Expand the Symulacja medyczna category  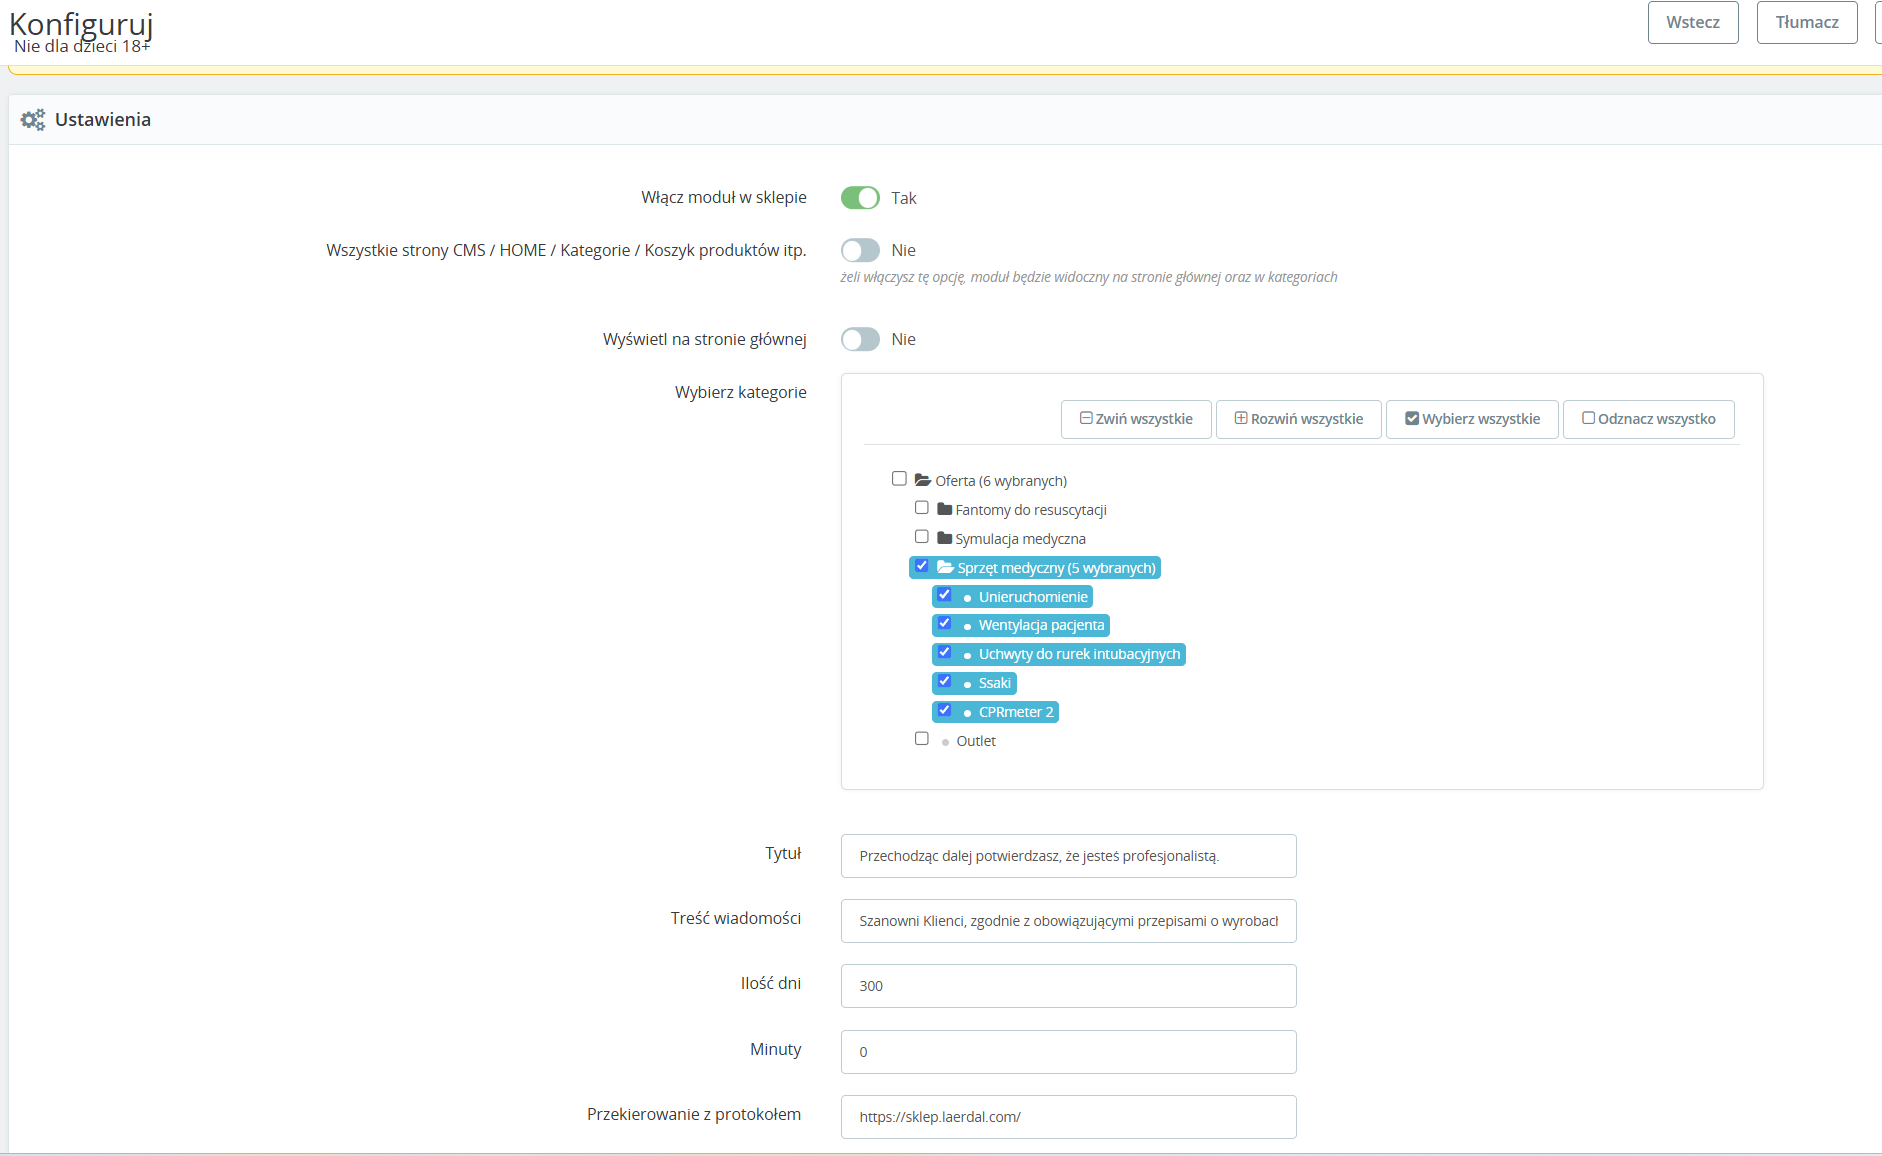pos(1020,539)
